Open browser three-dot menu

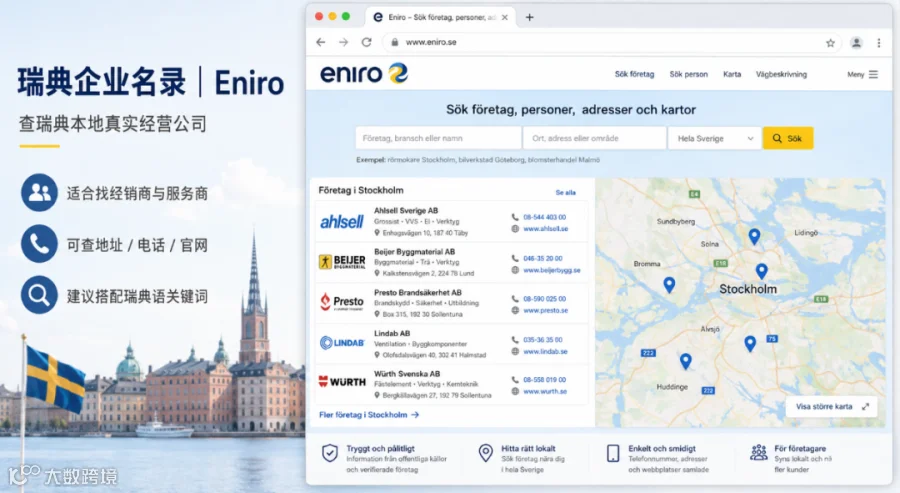879,42
